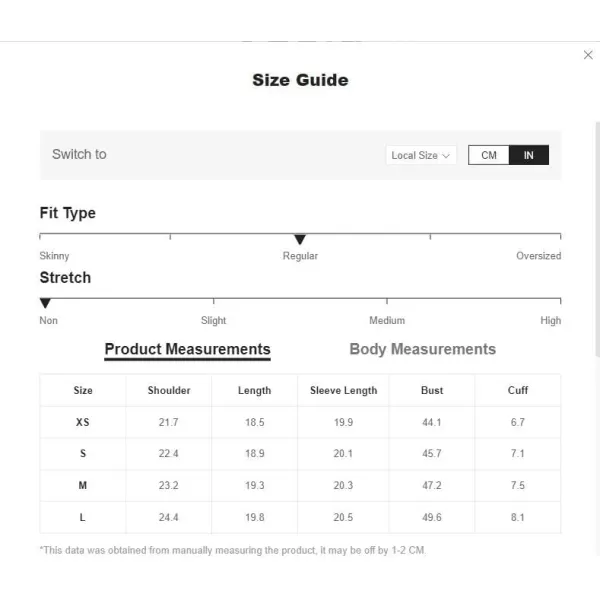The image size is (600, 600).
Task: Click the Shoulder column header
Action: [x=169, y=390]
